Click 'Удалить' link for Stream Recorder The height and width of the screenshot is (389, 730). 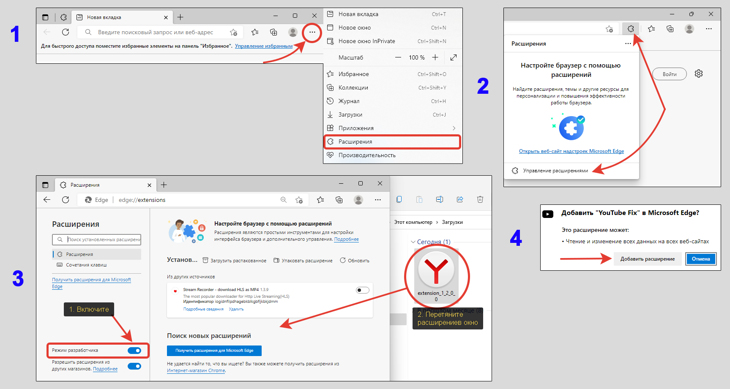tap(236, 309)
